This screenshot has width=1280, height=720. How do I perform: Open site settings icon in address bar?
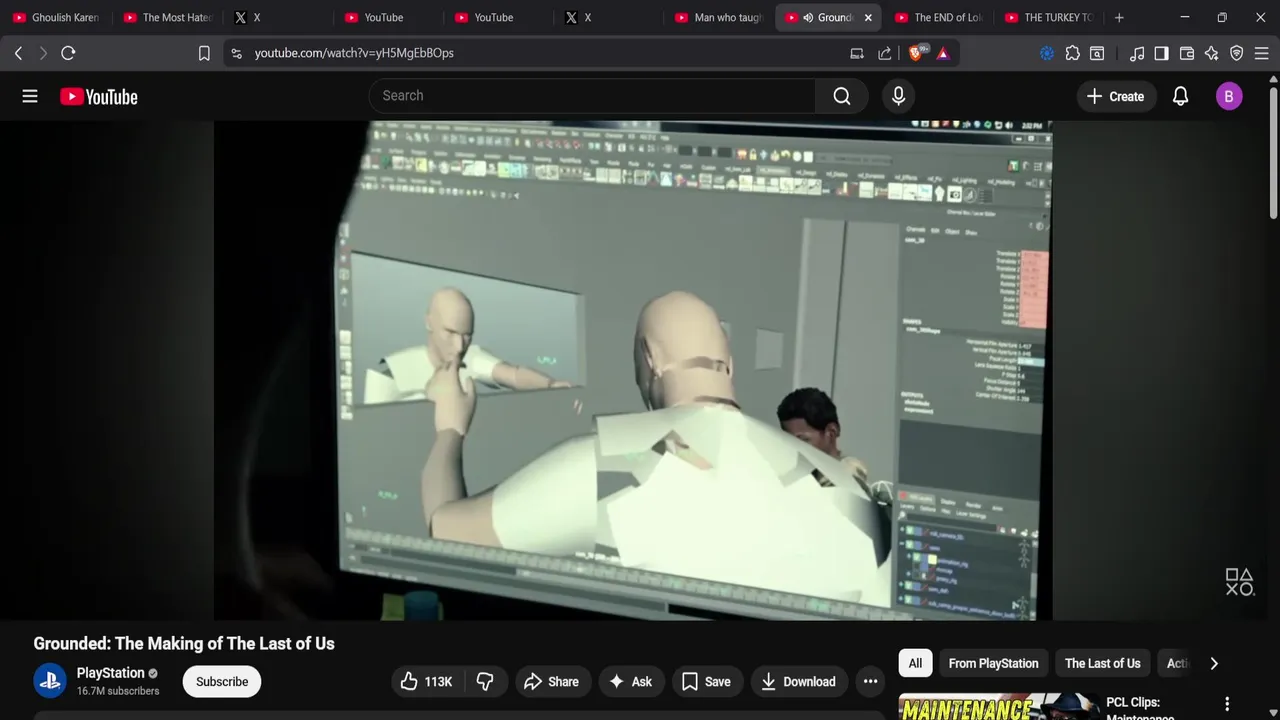click(236, 53)
